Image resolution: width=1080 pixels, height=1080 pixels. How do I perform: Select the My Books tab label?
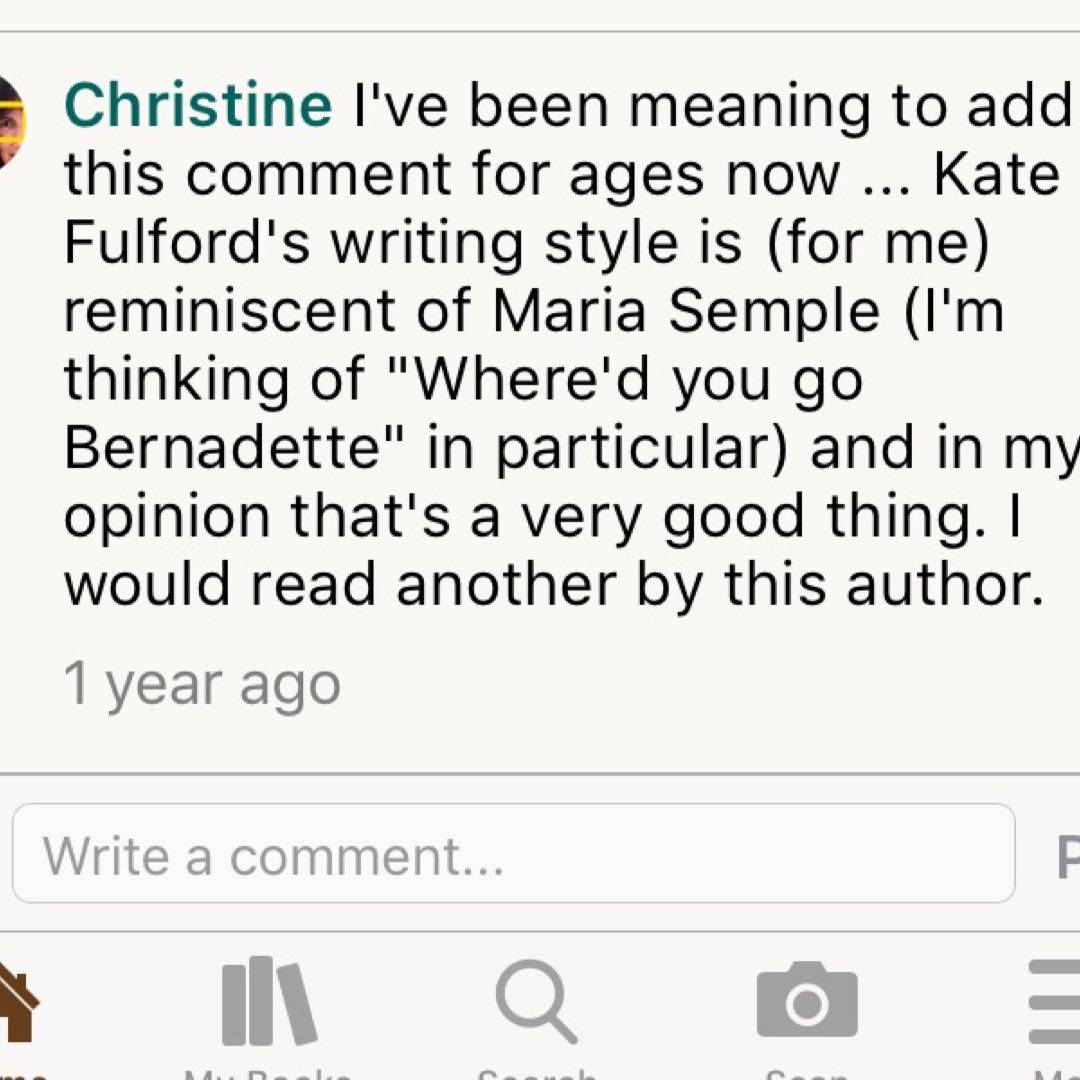pyautogui.click(x=268, y=1074)
